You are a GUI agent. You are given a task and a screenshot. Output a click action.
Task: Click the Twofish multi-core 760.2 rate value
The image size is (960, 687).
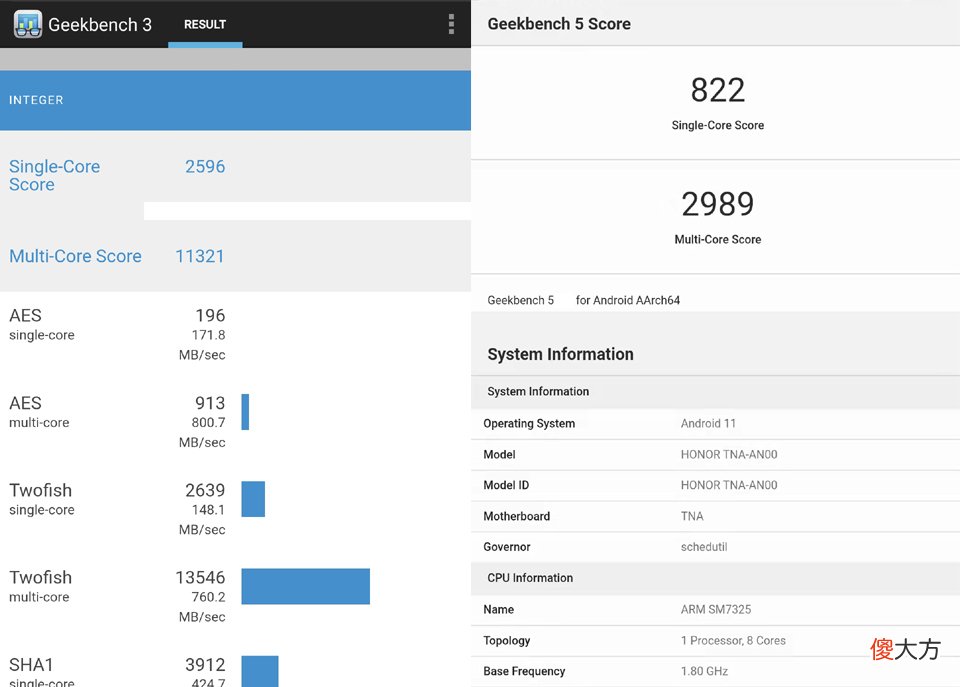point(208,597)
